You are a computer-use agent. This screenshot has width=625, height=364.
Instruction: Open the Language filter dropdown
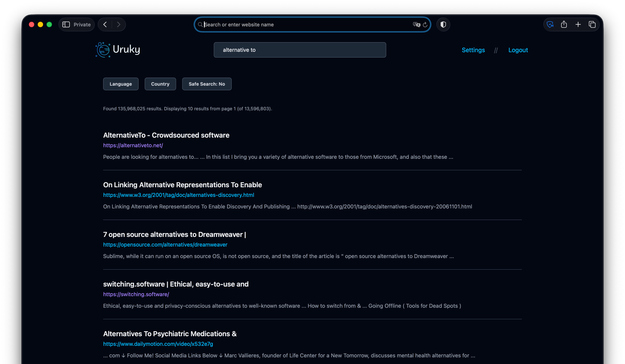point(121,84)
